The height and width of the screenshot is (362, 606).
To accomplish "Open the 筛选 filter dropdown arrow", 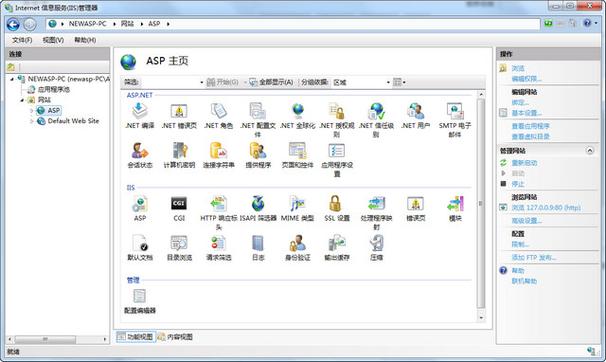I will point(201,82).
